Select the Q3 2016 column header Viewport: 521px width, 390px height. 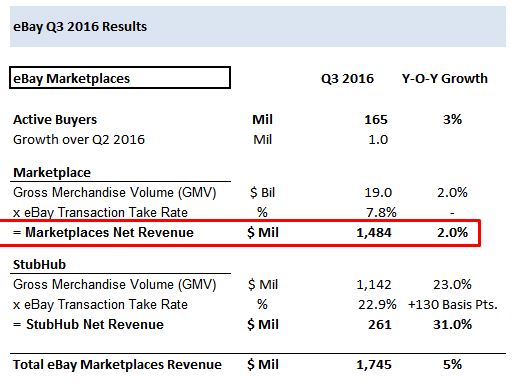coord(347,79)
